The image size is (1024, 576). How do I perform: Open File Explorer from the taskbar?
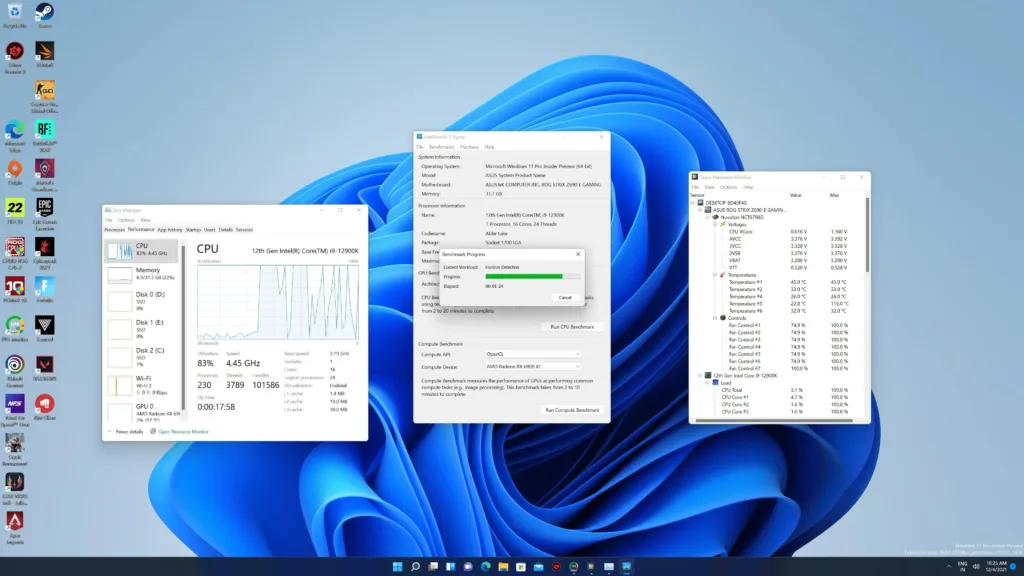click(503, 566)
